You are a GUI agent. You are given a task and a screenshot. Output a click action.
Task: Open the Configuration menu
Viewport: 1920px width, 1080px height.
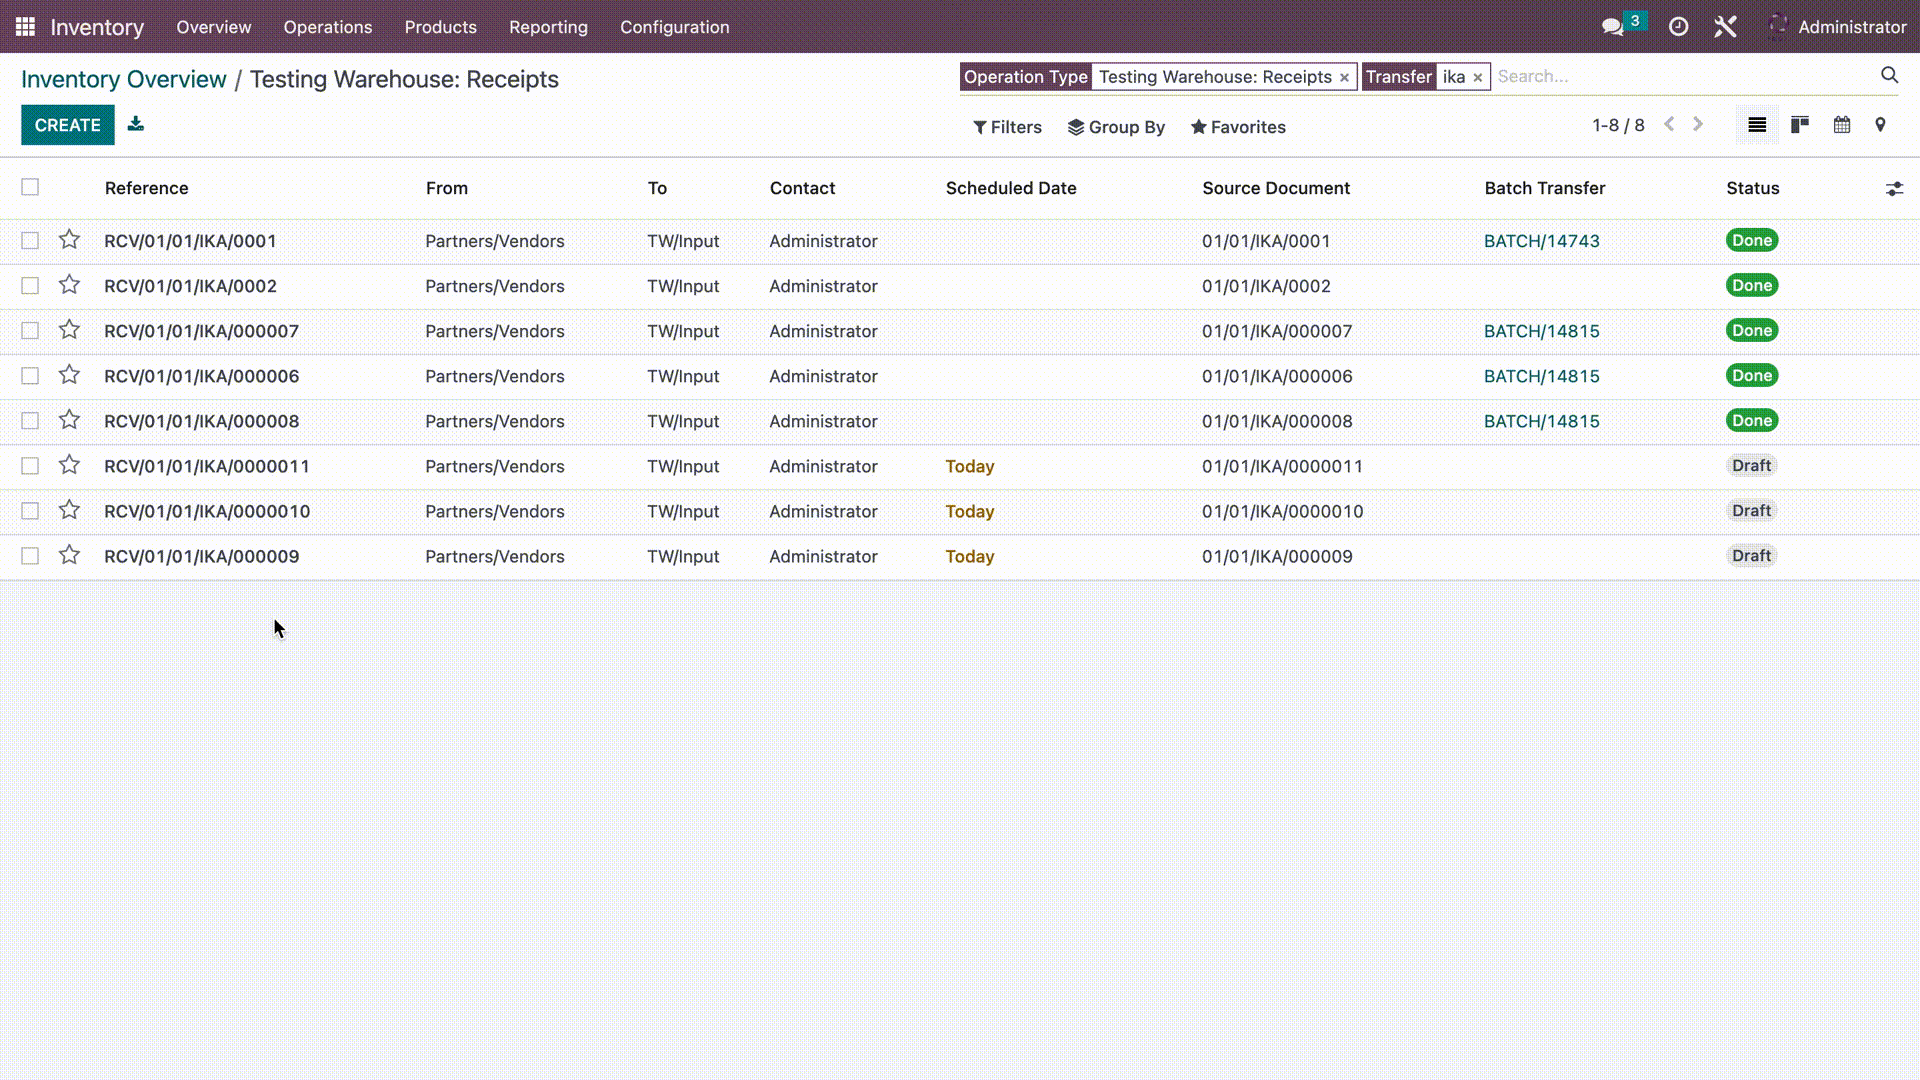tap(674, 26)
